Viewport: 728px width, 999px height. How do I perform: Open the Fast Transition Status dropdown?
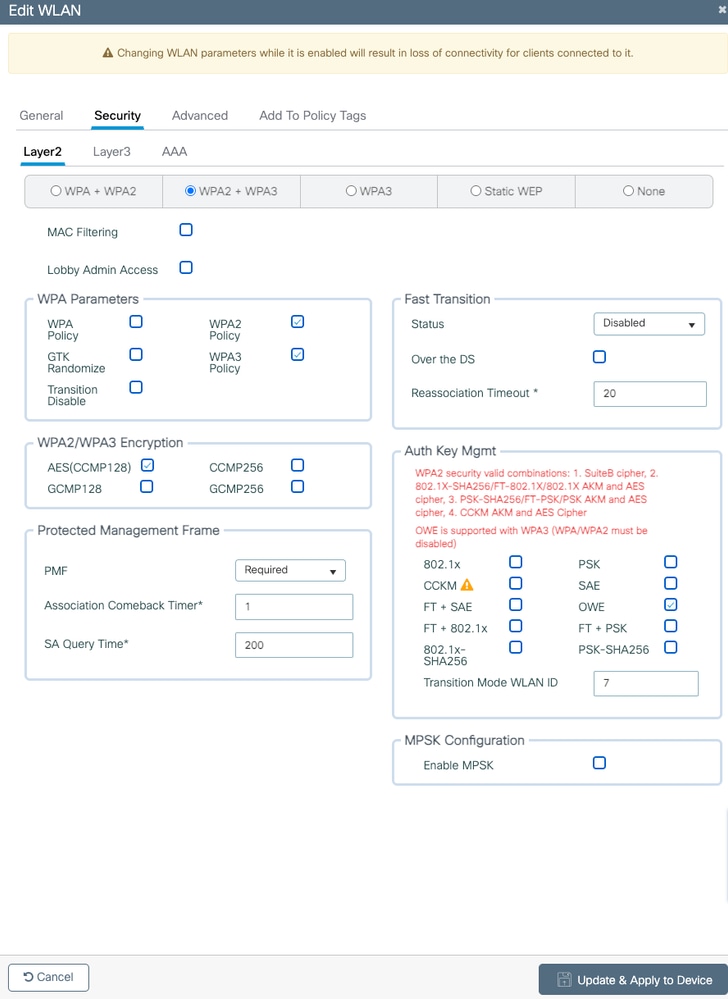pos(649,324)
